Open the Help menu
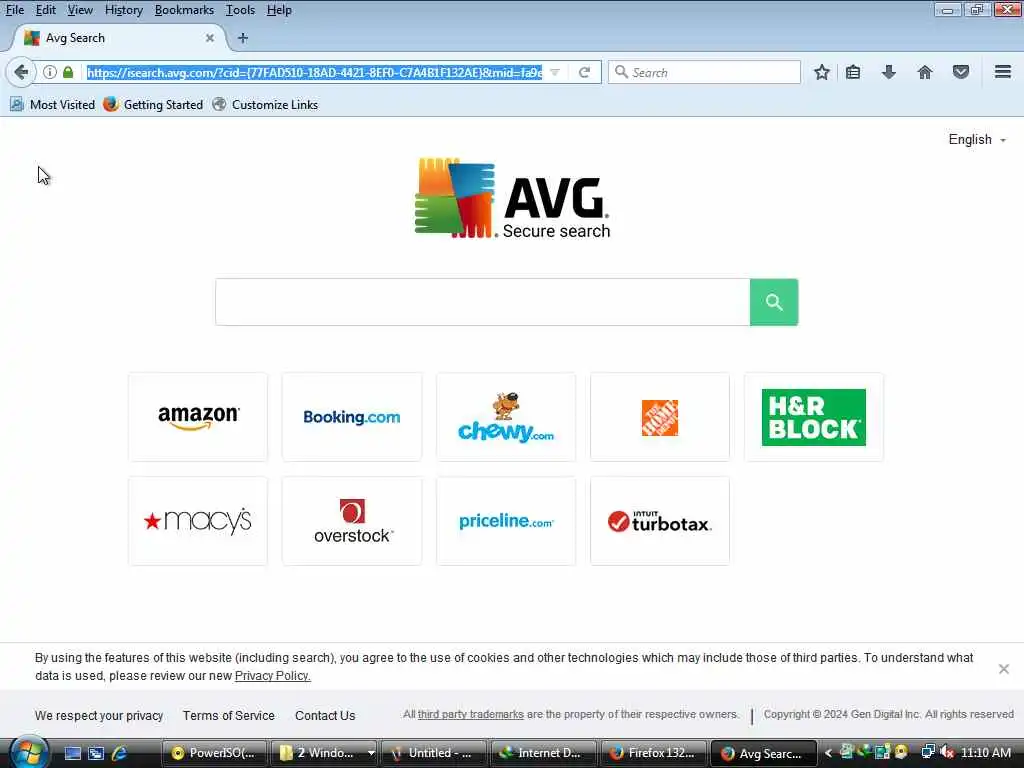Screen dimensions: 1024x768 point(279,10)
